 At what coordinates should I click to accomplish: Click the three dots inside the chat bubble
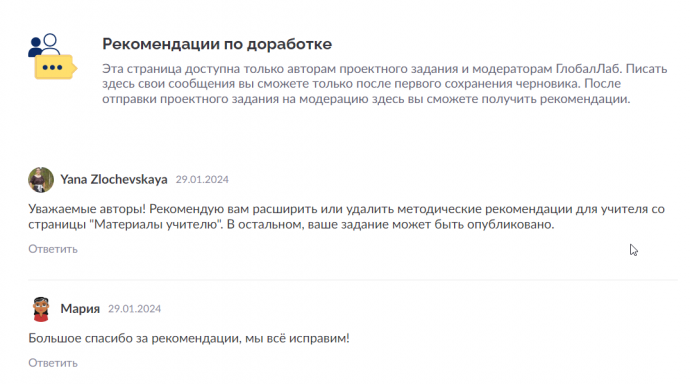point(52,67)
